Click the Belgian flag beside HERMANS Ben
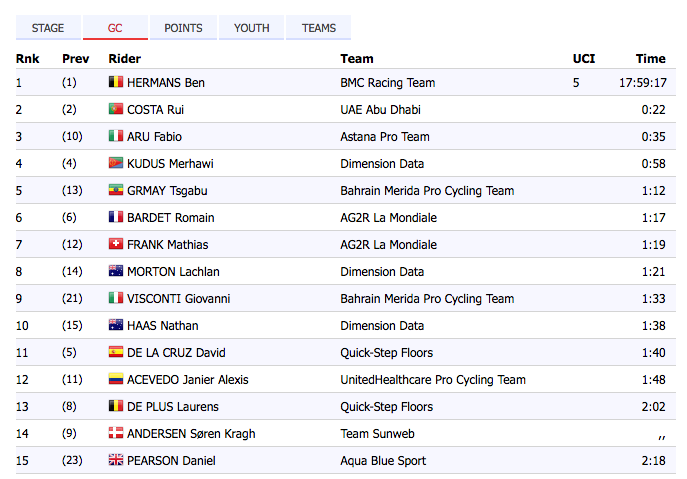The height and width of the screenshot is (479, 687). 115,83
